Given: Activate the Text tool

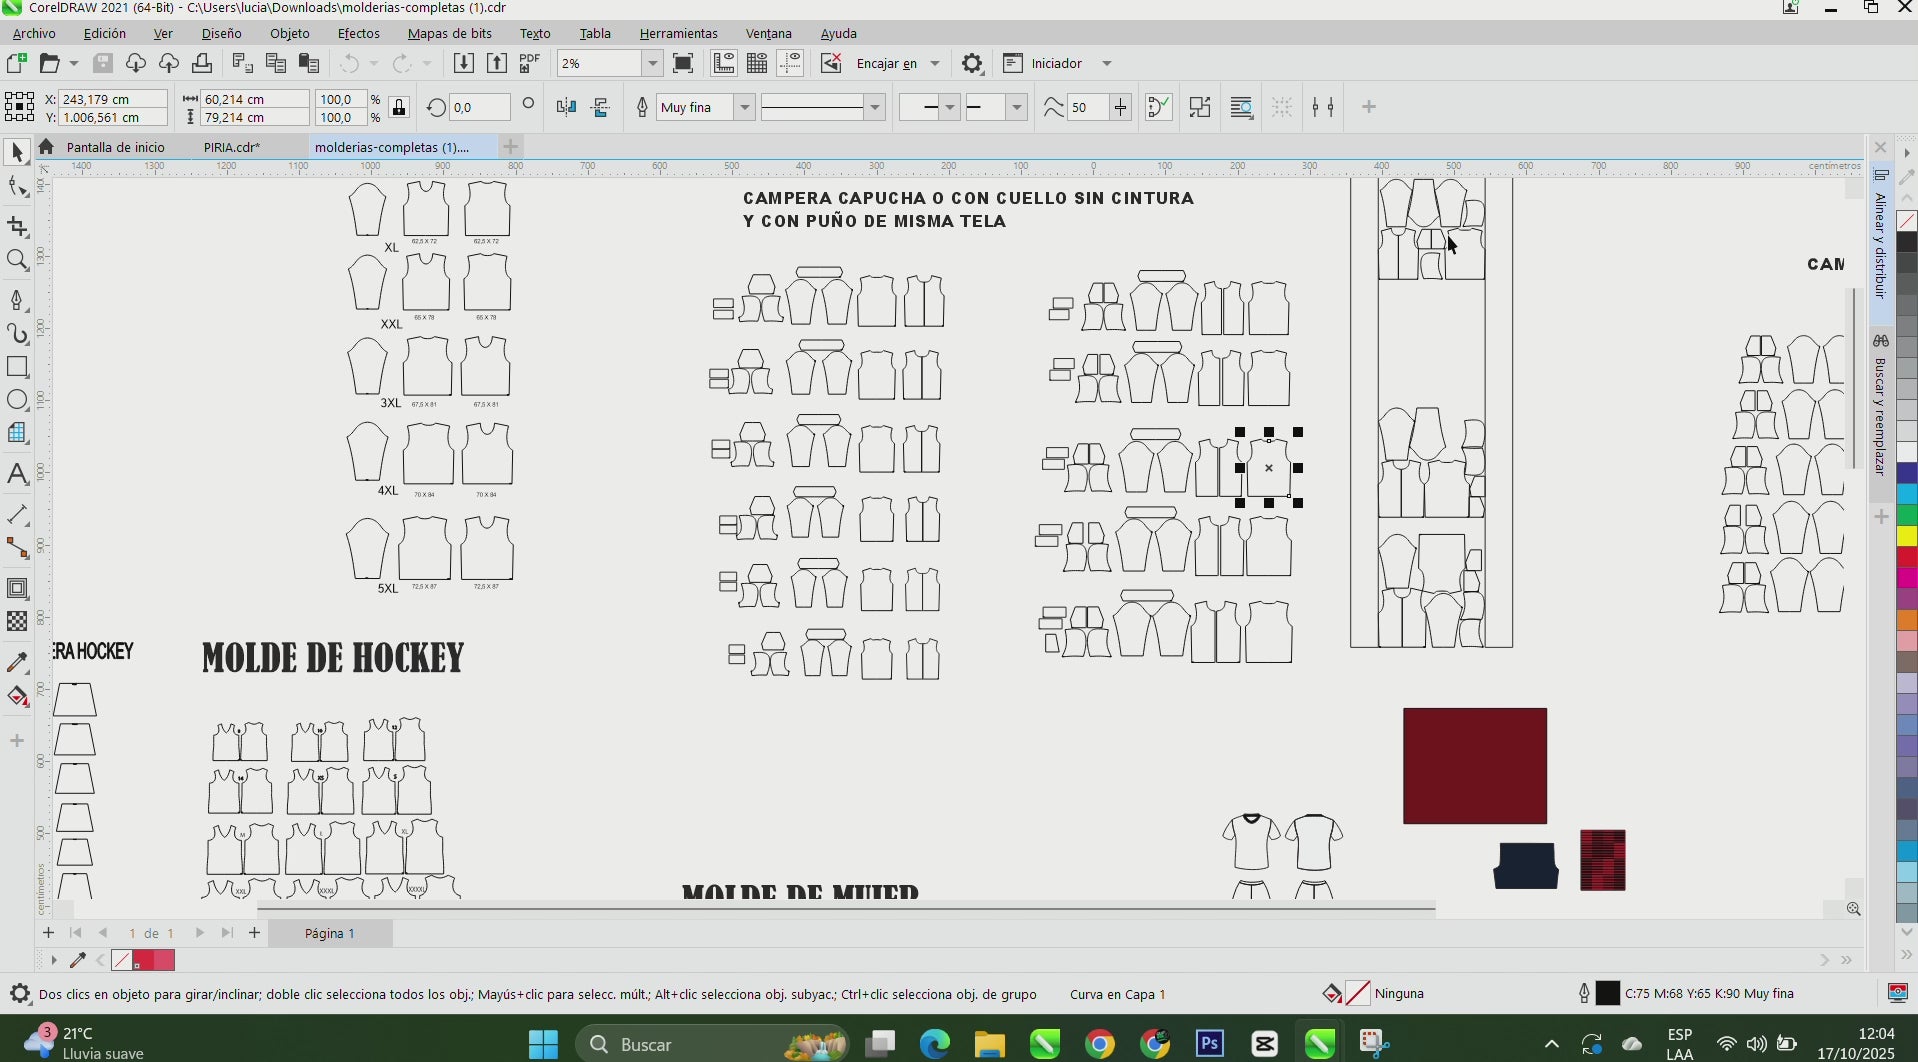Looking at the screenshot, I should (17, 474).
